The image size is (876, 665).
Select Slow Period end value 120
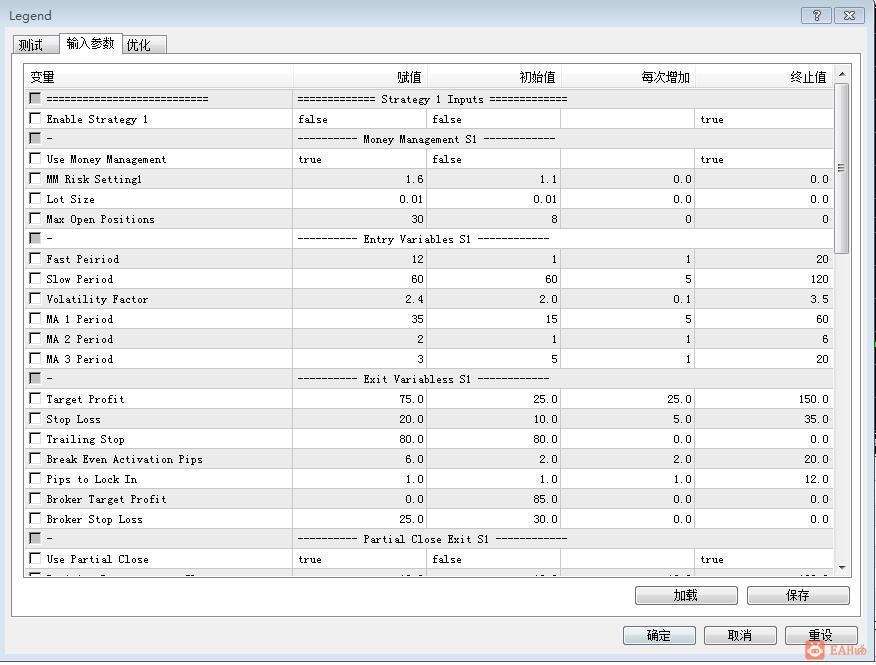(x=764, y=279)
